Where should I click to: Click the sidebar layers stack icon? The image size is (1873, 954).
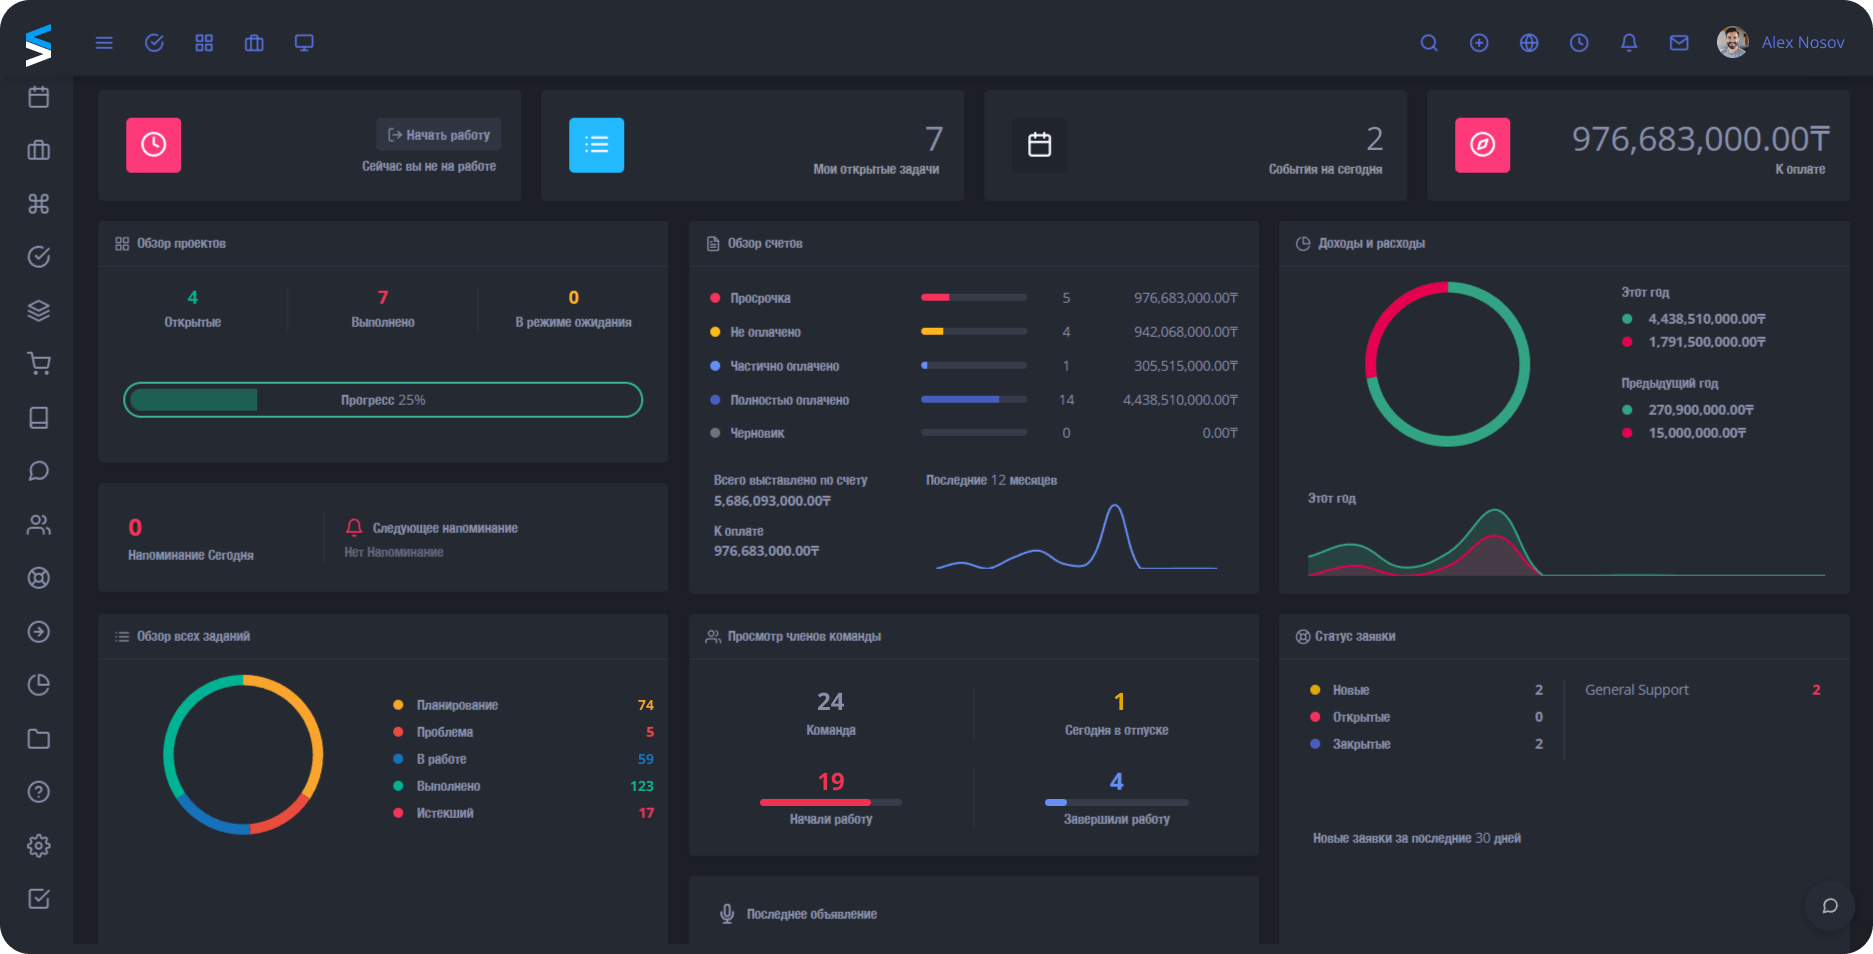(x=39, y=311)
